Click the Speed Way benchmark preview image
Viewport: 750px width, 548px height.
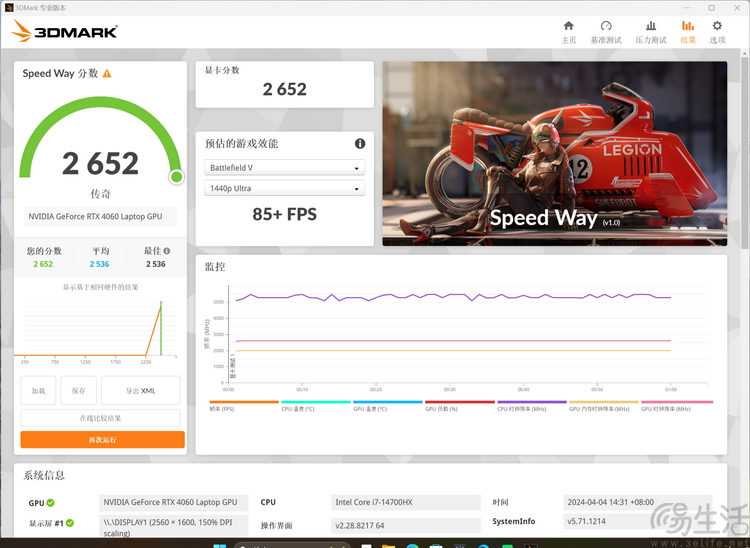click(554, 153)
